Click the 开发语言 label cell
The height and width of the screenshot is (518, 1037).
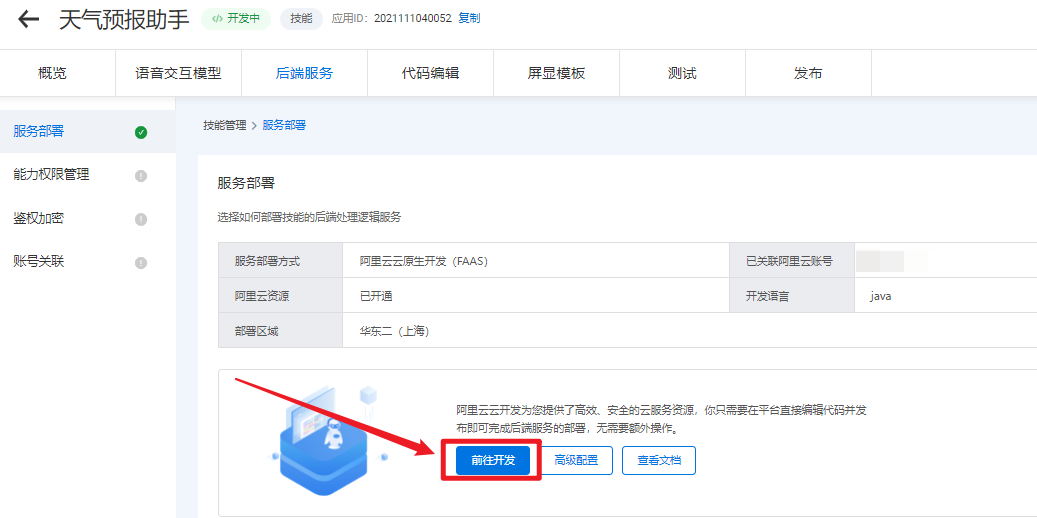792,296
